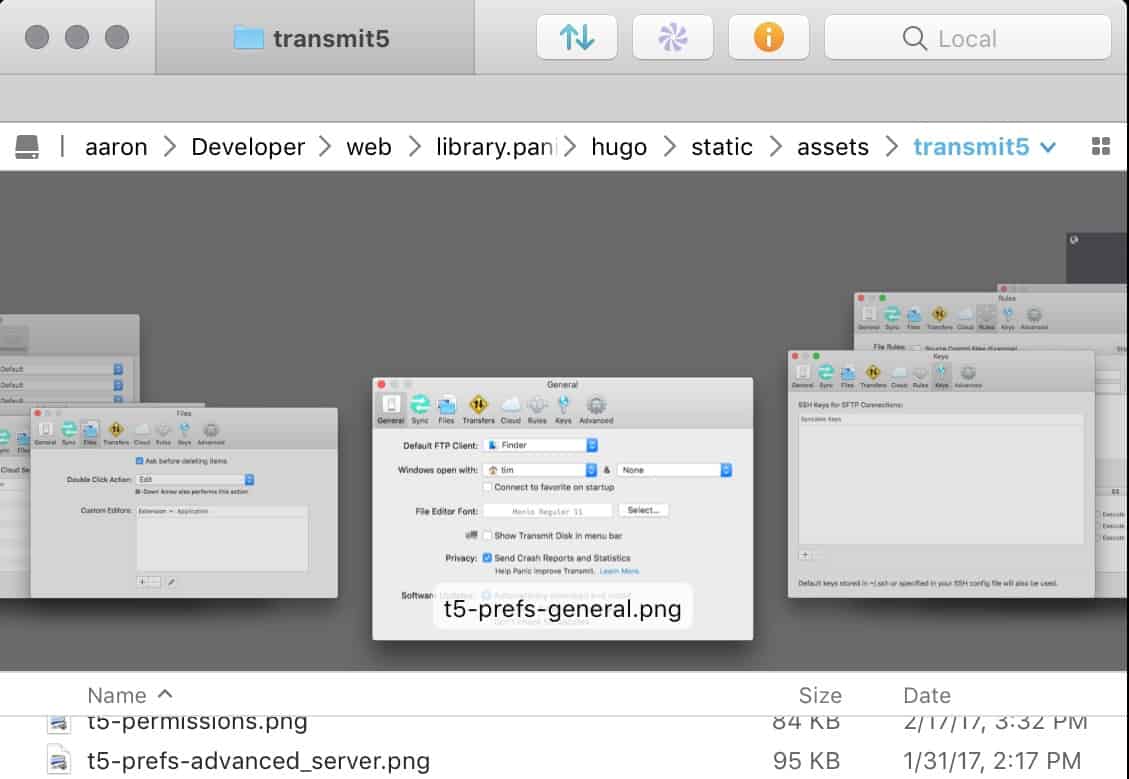Viewport: 1129px width, 779px height.
Task: Click the 1/31/17, 2:17 PM date cell
Action: (x=992, y=761)
